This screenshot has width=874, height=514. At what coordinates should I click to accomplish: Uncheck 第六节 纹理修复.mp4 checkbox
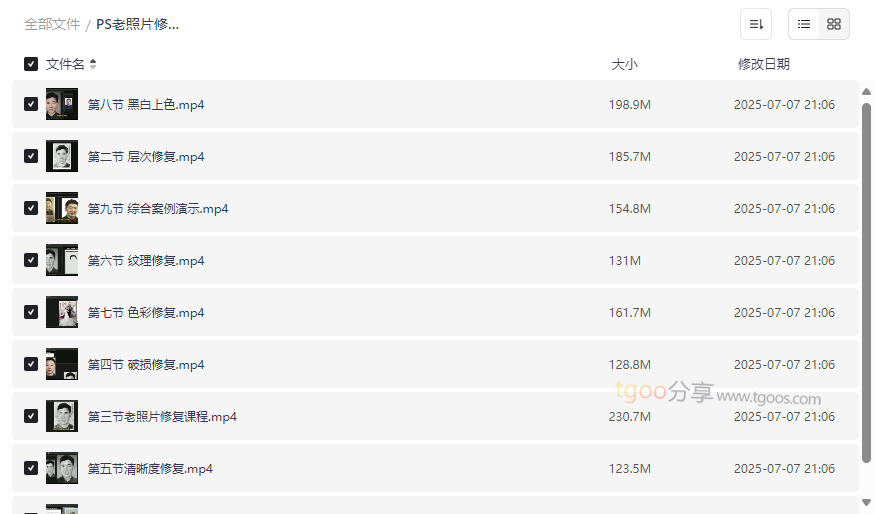pos(31,260)
